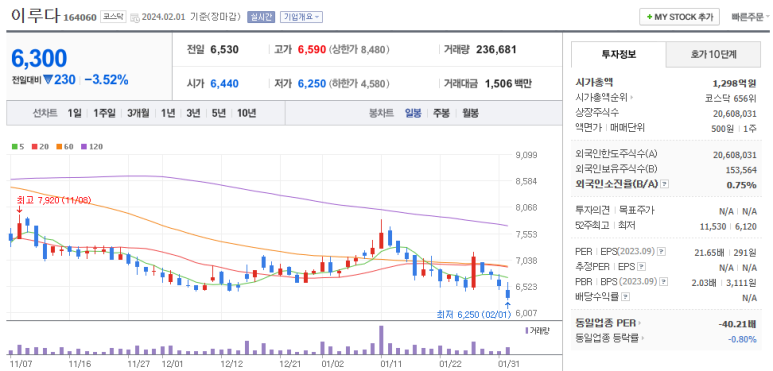
Task: Click the purple 120-day moving average legend
Action: coord(92,146)
